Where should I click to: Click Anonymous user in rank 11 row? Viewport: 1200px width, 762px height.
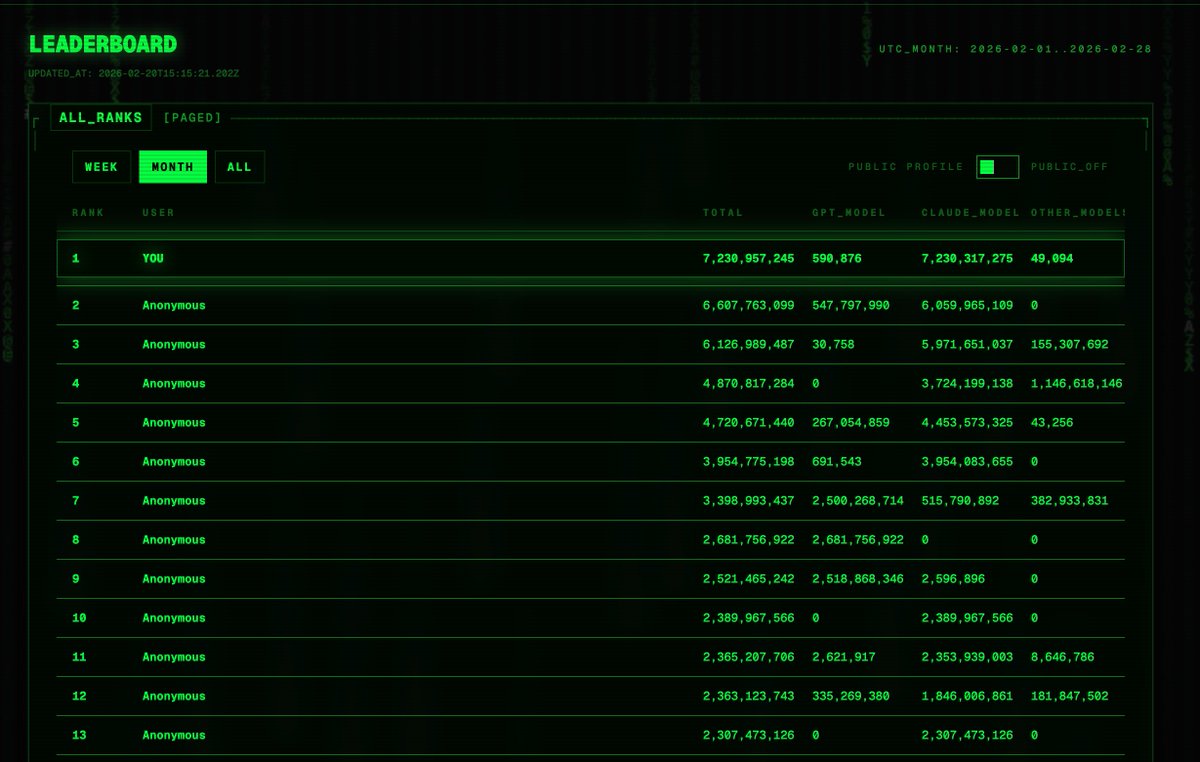[174, 656]
